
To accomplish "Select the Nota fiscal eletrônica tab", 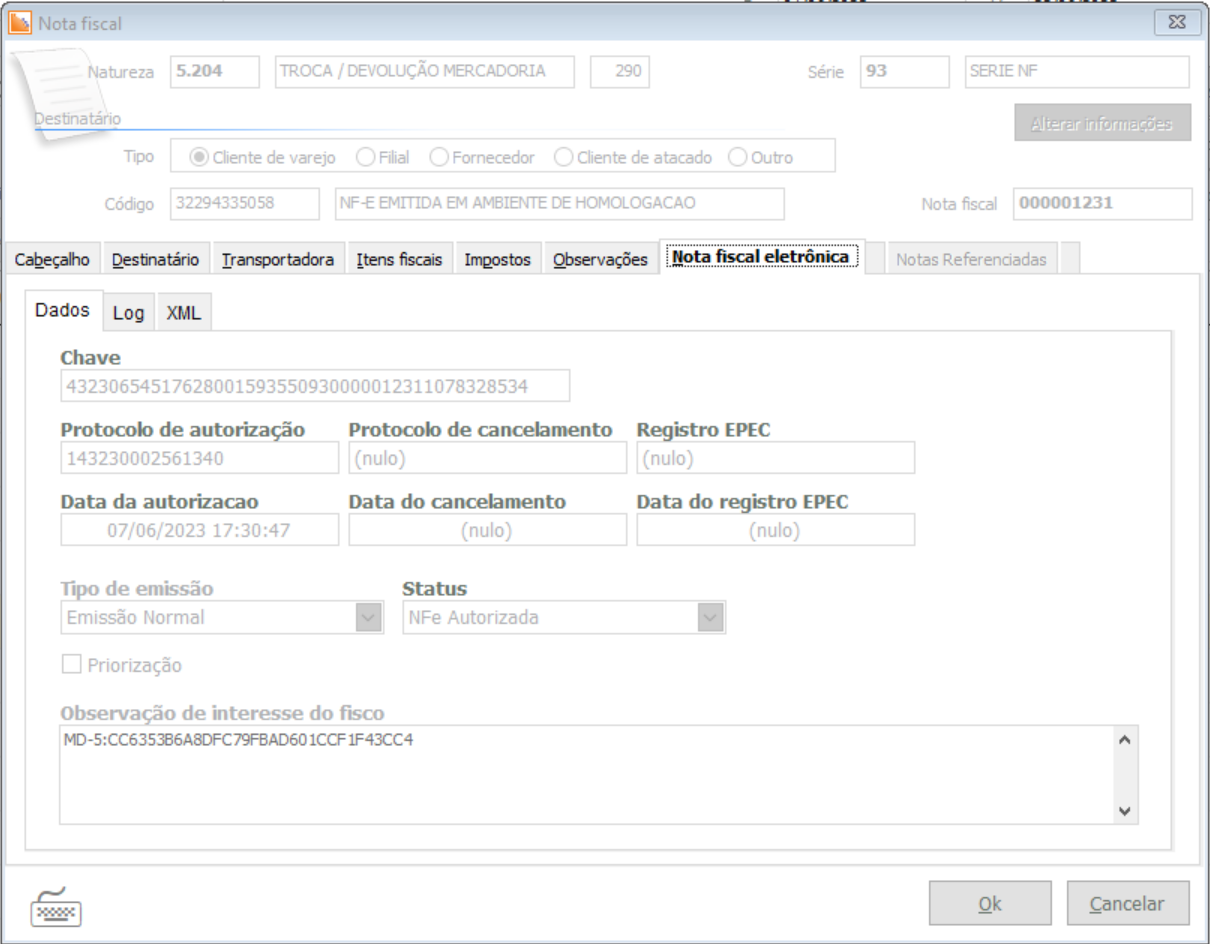I will (761, 257).
